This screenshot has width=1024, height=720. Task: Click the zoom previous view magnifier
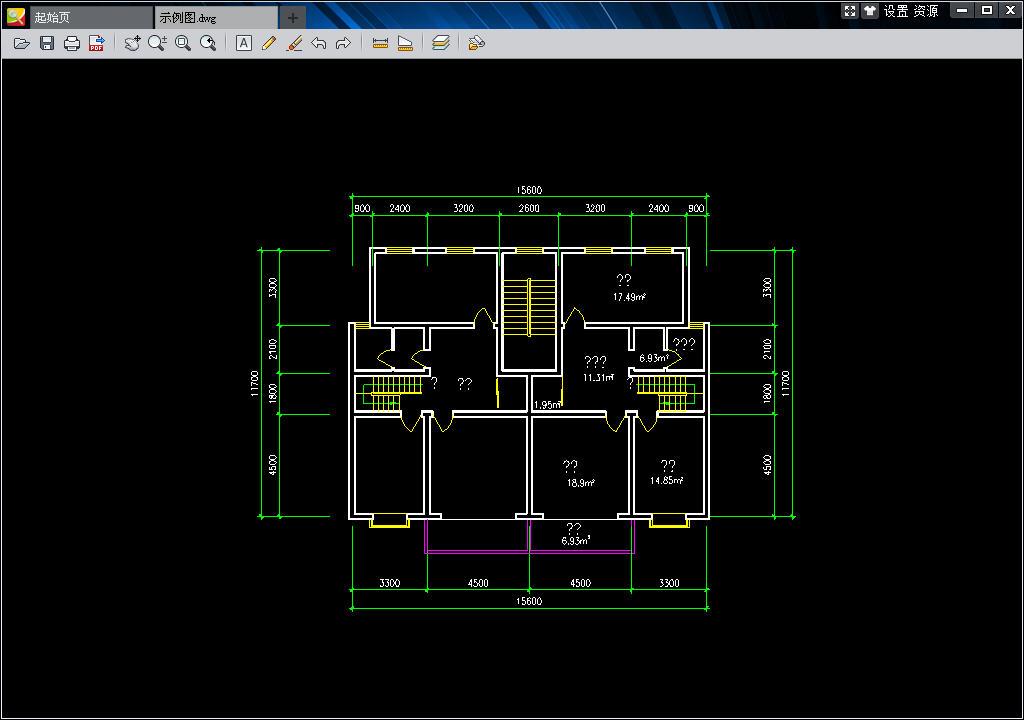(208, 43)
